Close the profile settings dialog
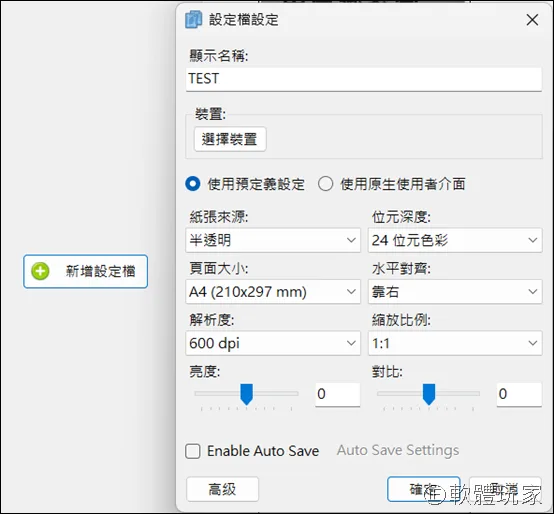Image resolution: width=554 pixels, height=514 pixels. [532, 20]
